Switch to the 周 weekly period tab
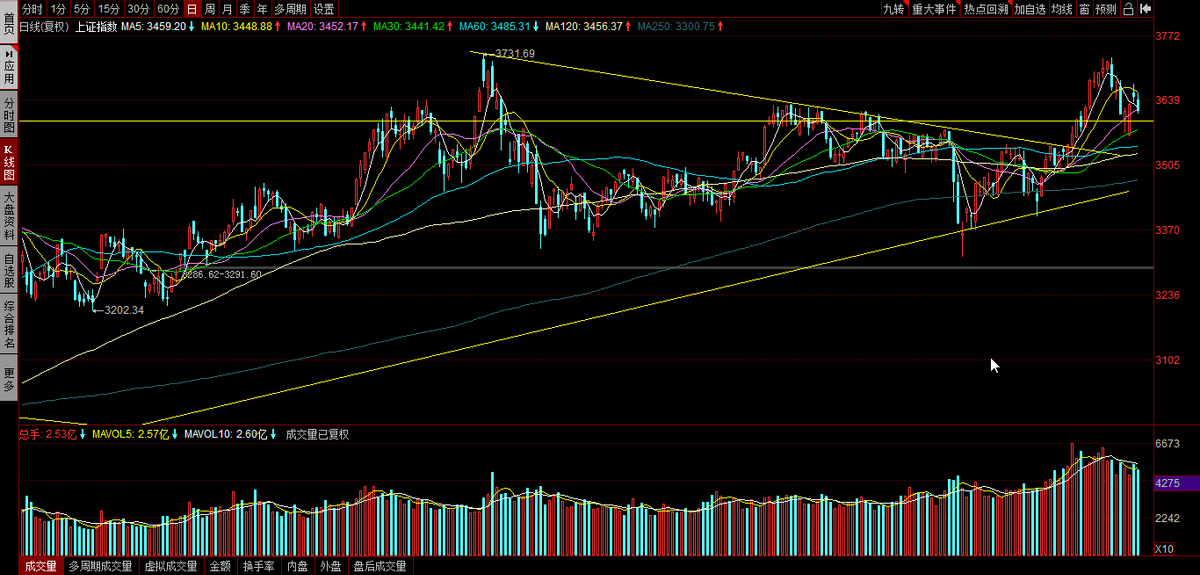Image resolution: width=1200 pixels, height=575 pixels. point(210,8)
